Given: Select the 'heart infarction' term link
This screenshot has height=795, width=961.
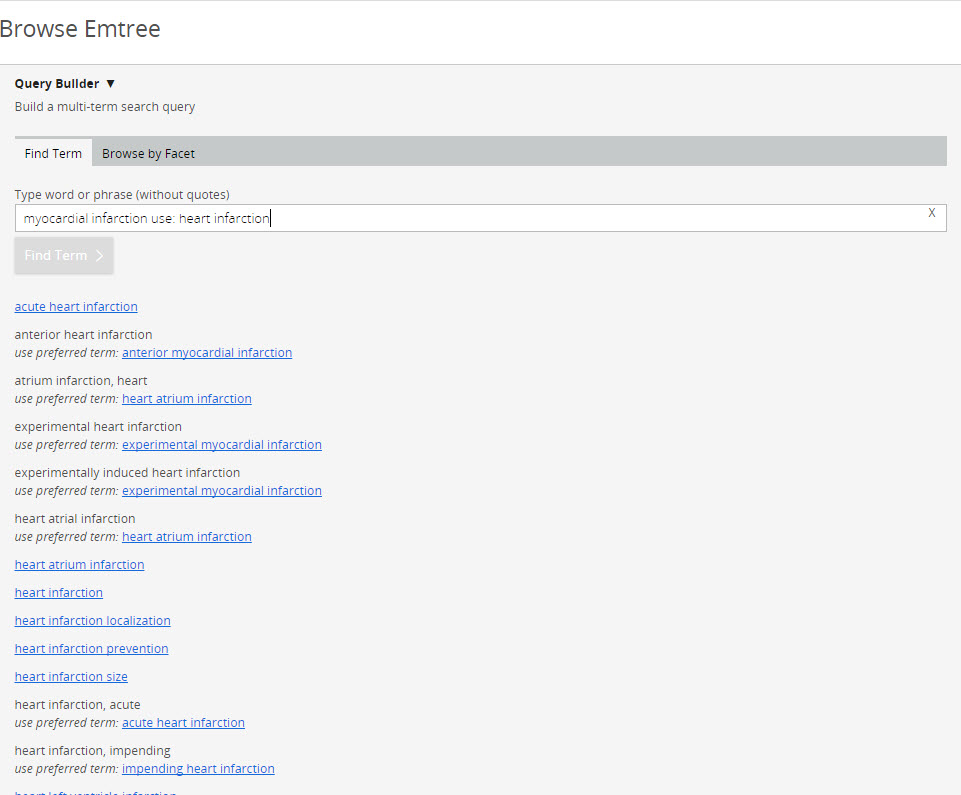Looking at the screenshot, I should [59, 593].
